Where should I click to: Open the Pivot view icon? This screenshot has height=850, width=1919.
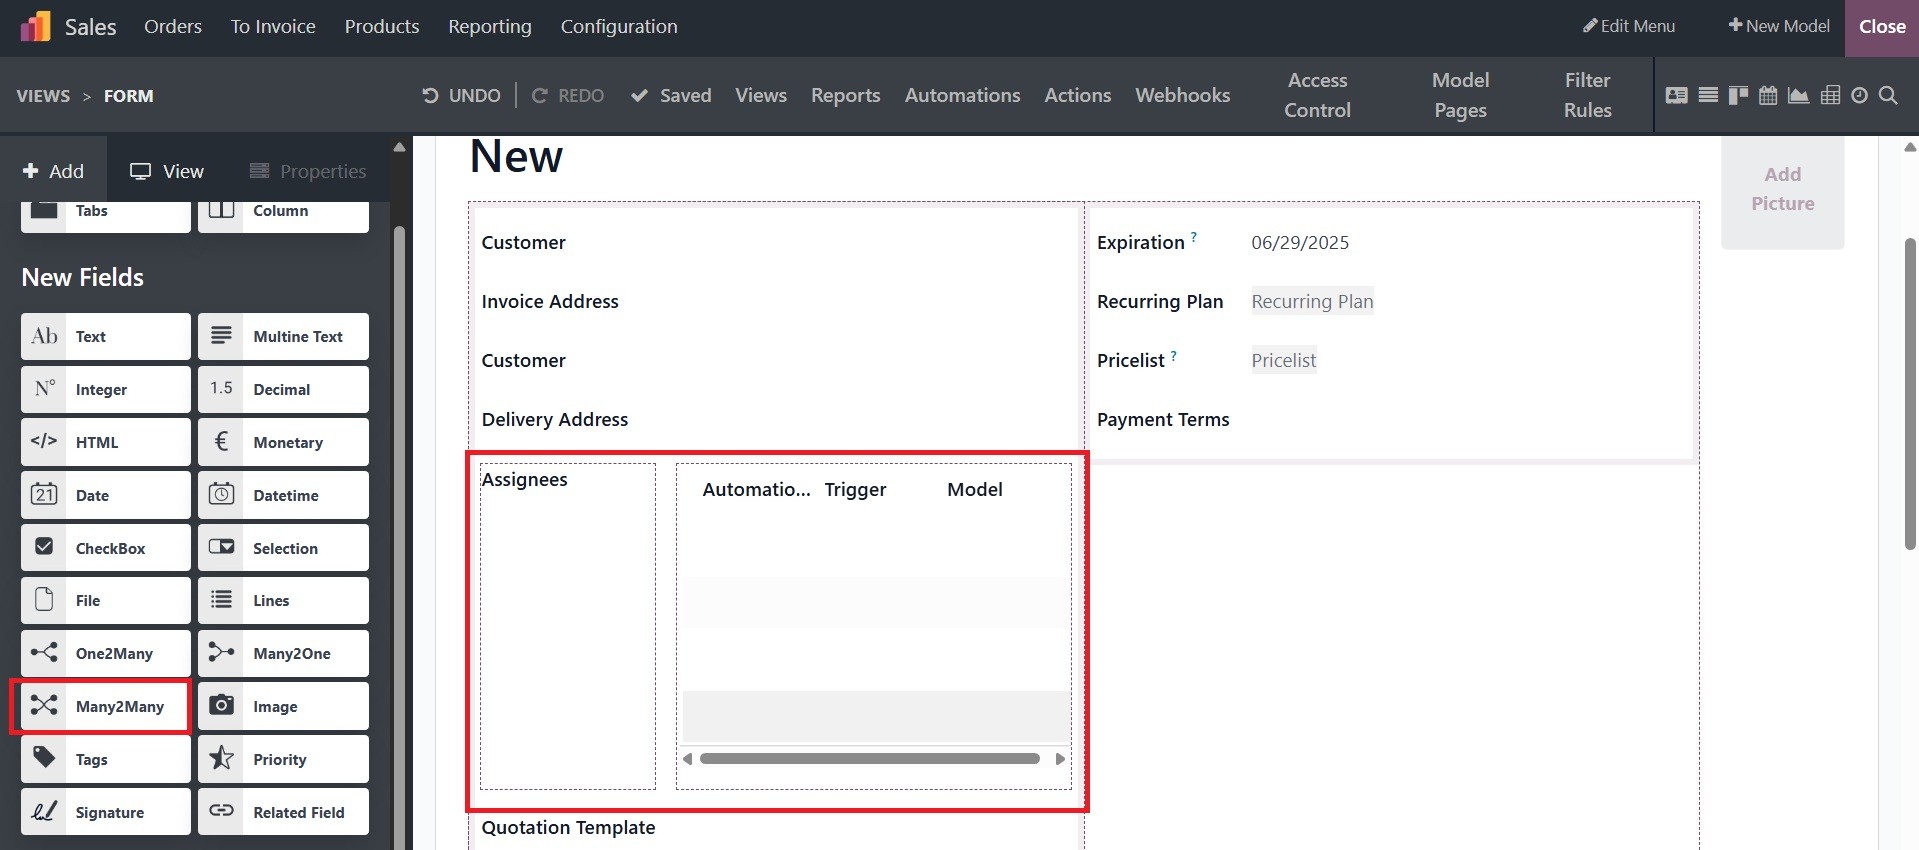1830,95
